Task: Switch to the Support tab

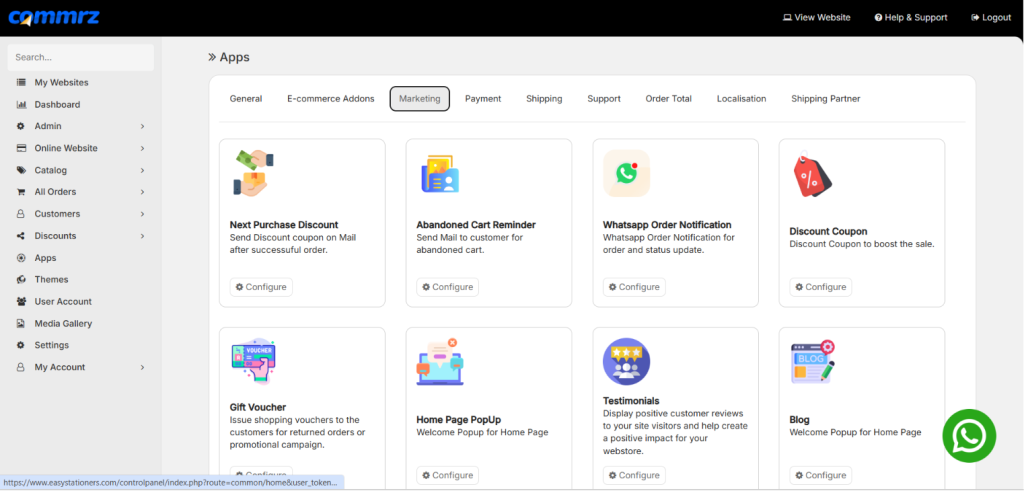Action: tap(604, 99)
